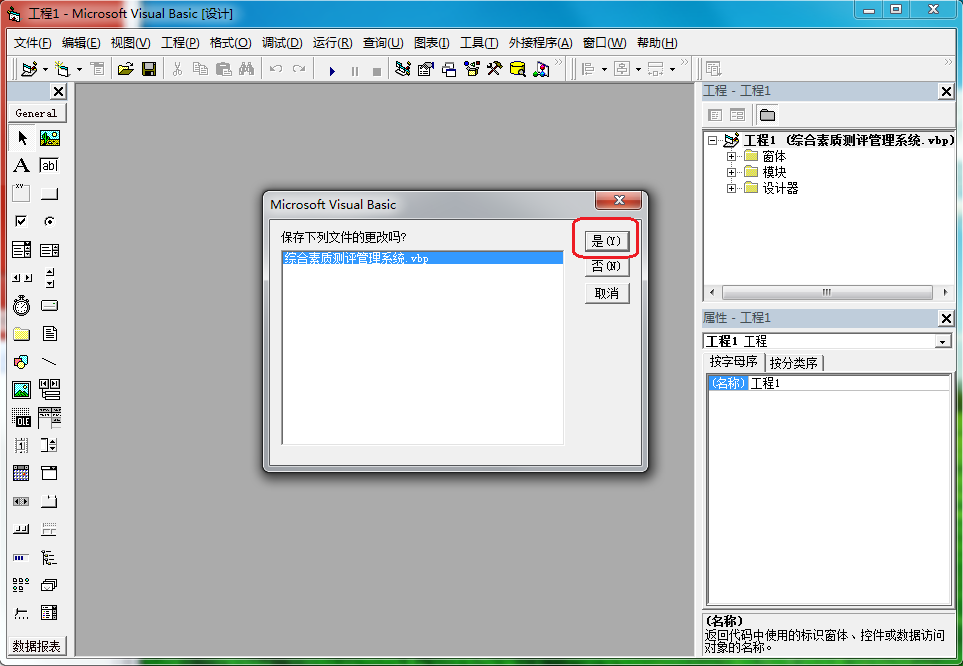This screenshot has width=963, height=666.
Task: Close the 属性 - 工程1 panel
Action: [946, 318]
